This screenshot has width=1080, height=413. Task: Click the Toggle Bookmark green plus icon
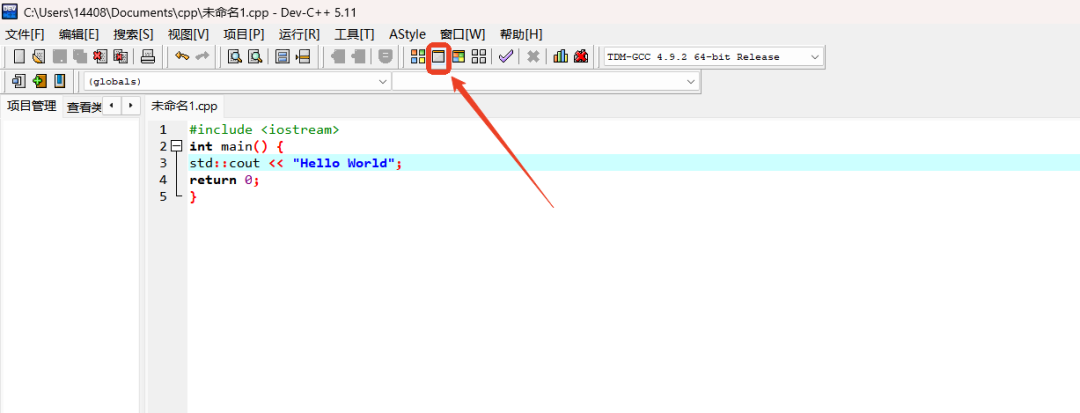click(39, 81)
